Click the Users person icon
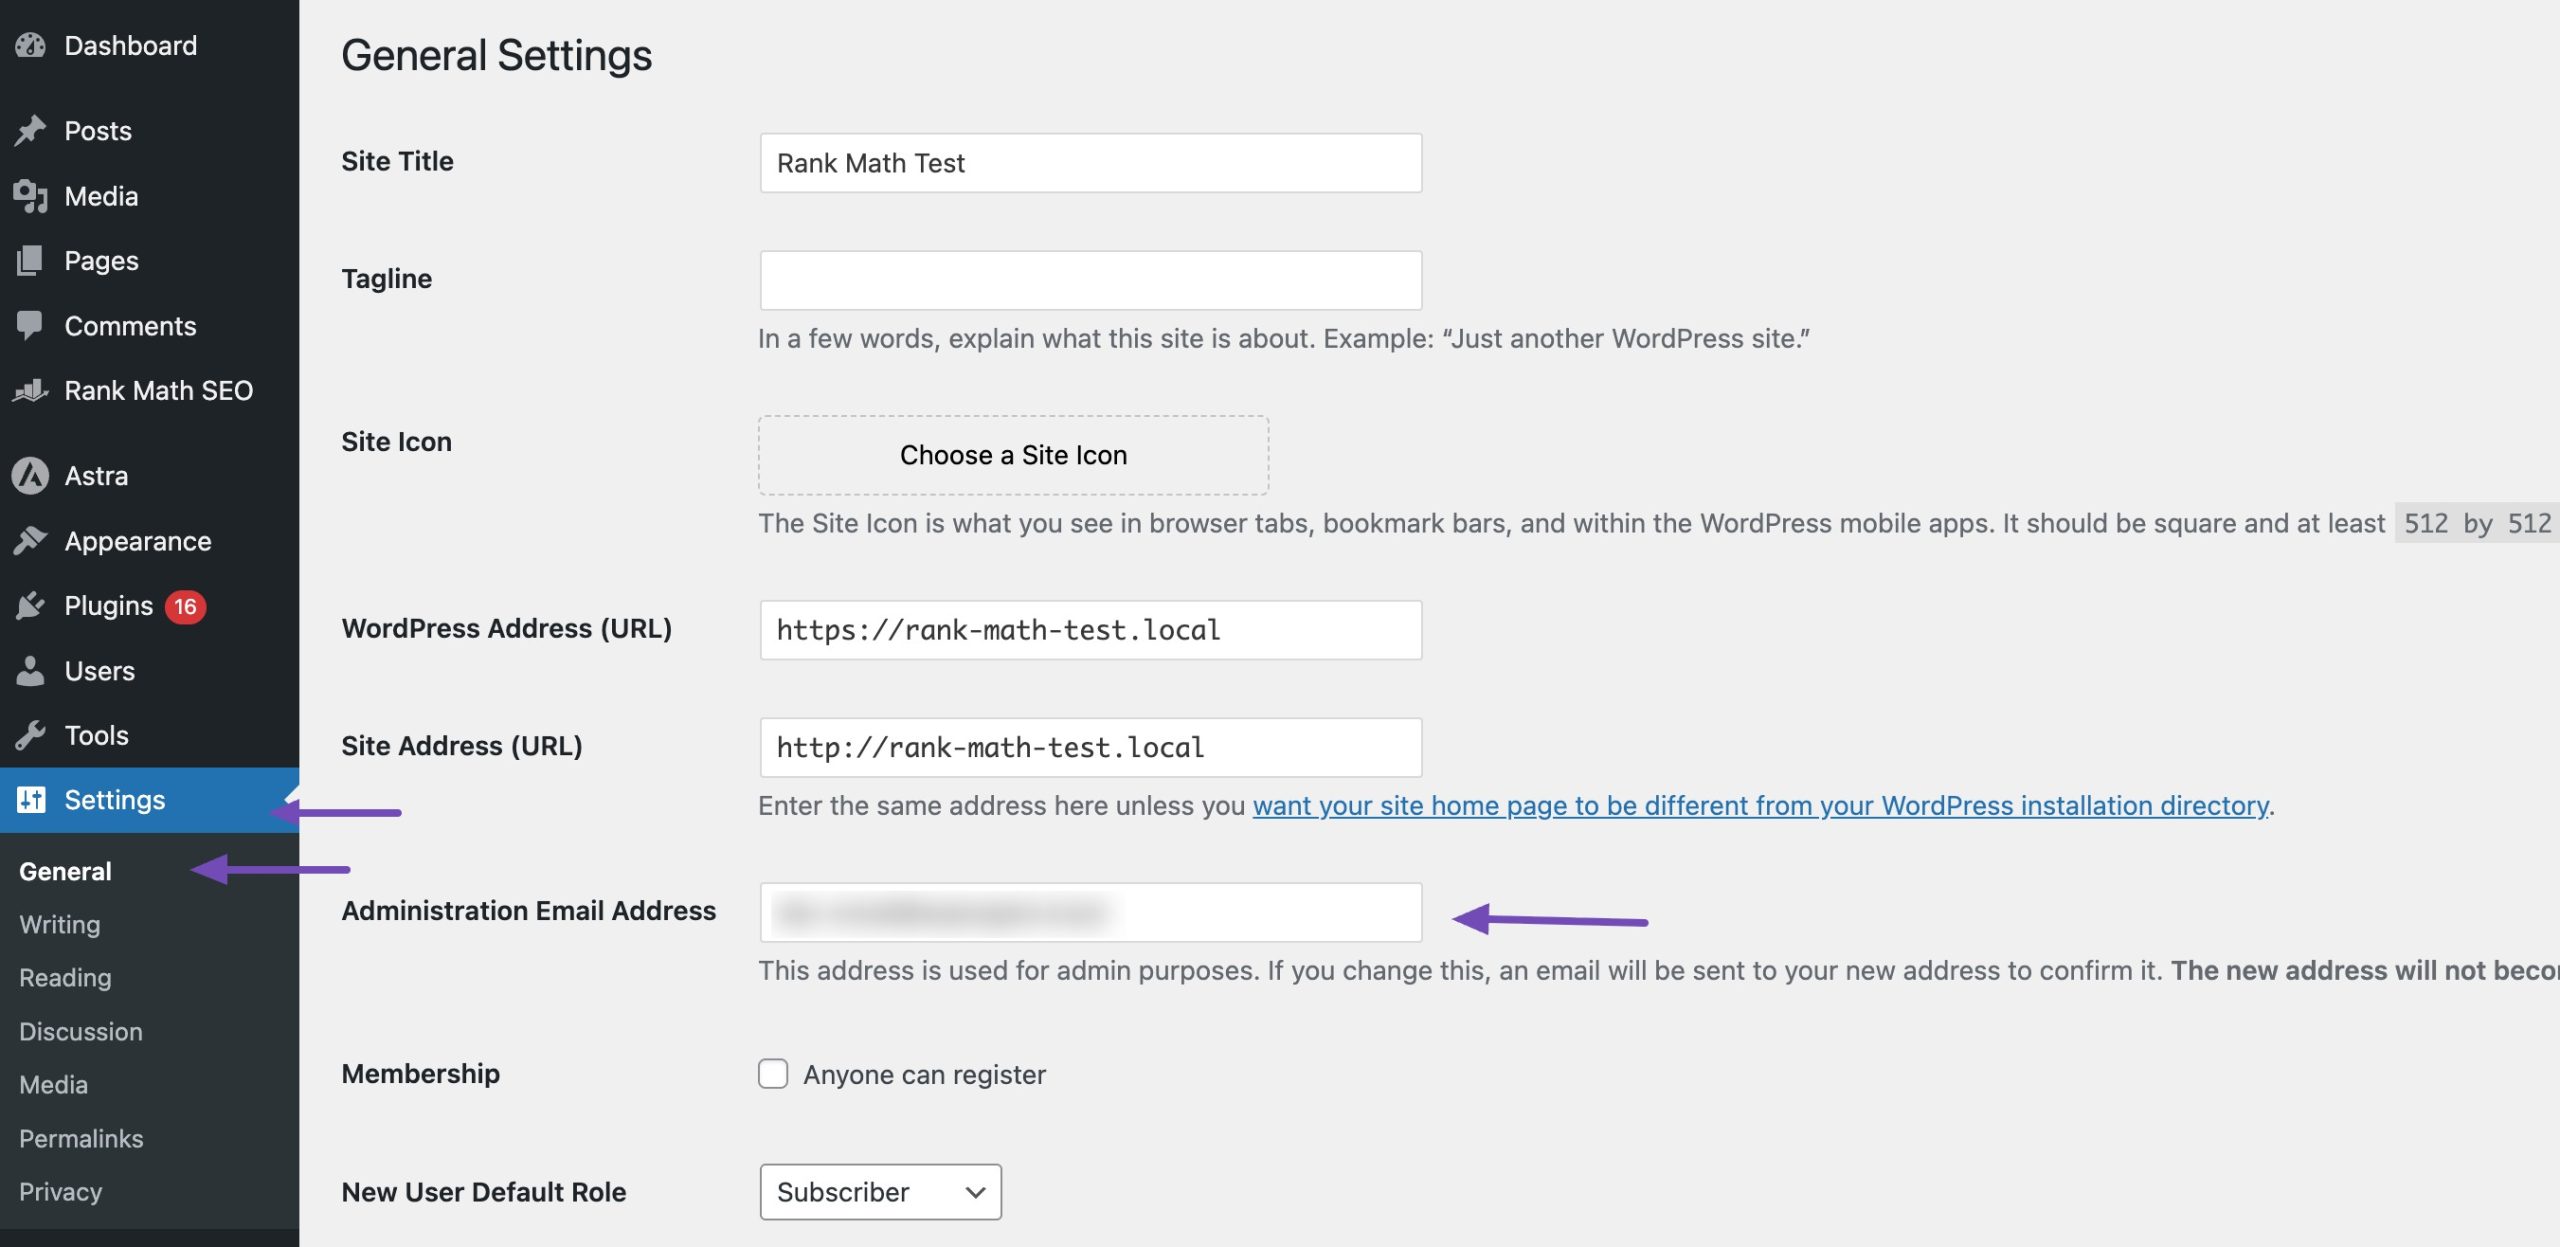 pyautogui.click(x=30, y=671)
